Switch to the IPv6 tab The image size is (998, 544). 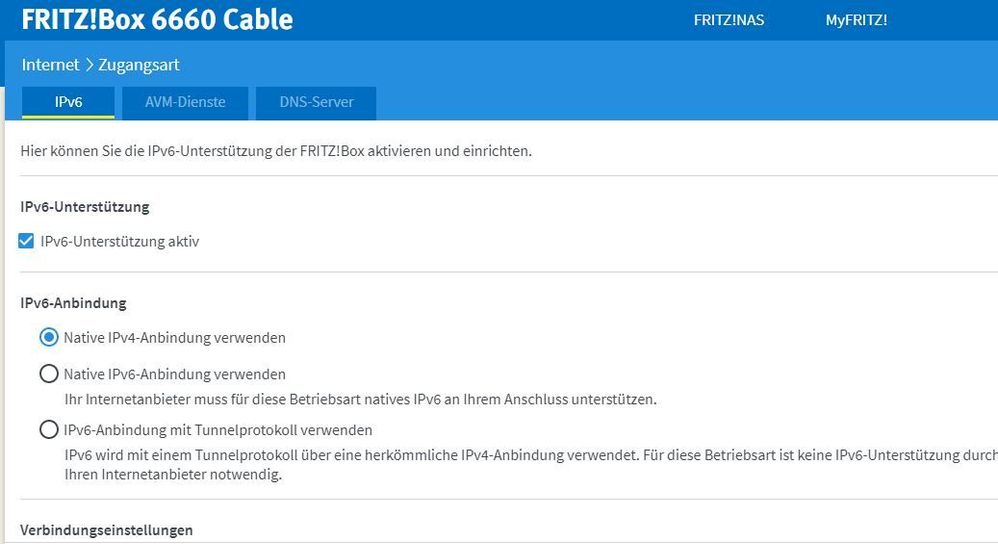point(68,102)
